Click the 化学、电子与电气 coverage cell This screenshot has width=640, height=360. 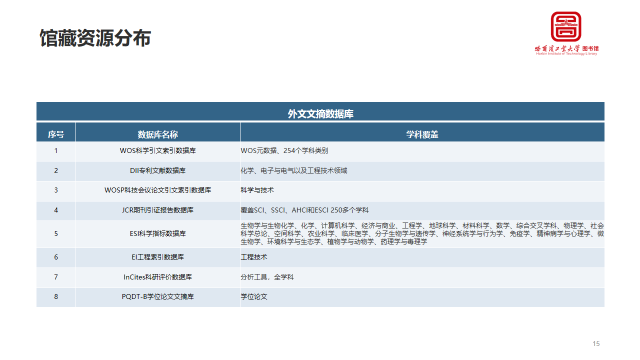[x=422, y=171]
